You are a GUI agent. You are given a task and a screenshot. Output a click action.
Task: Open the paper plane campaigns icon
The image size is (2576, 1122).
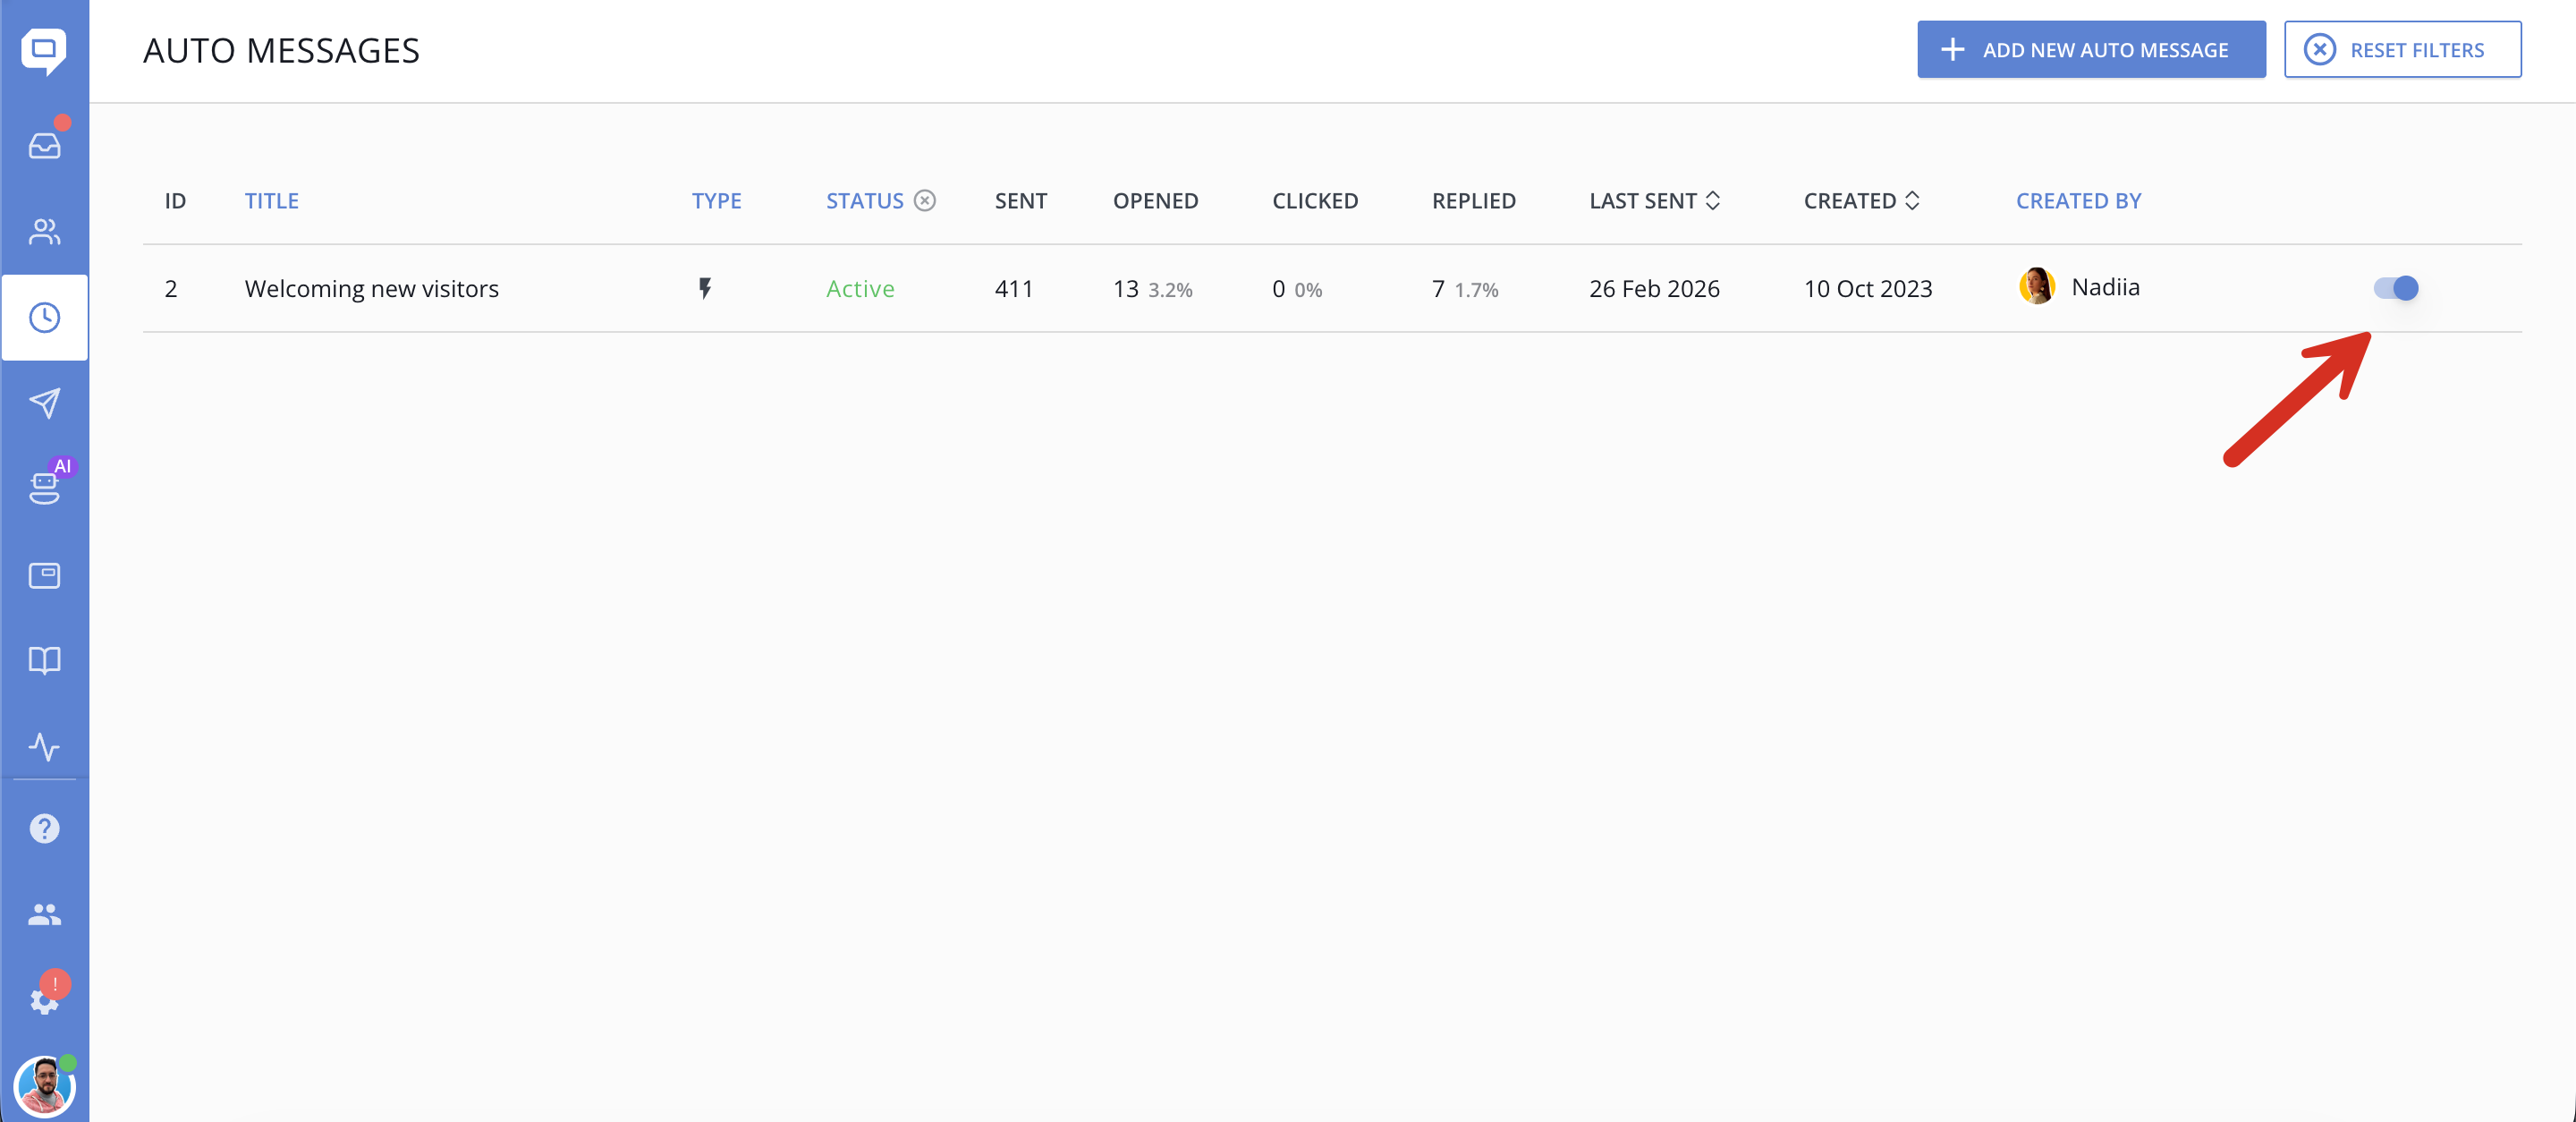pyautogui.click(x=44, y=403)
